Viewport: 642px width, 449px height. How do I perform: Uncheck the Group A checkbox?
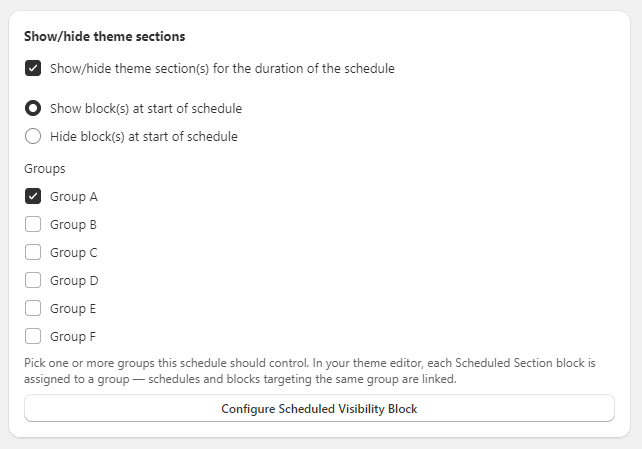33,196
